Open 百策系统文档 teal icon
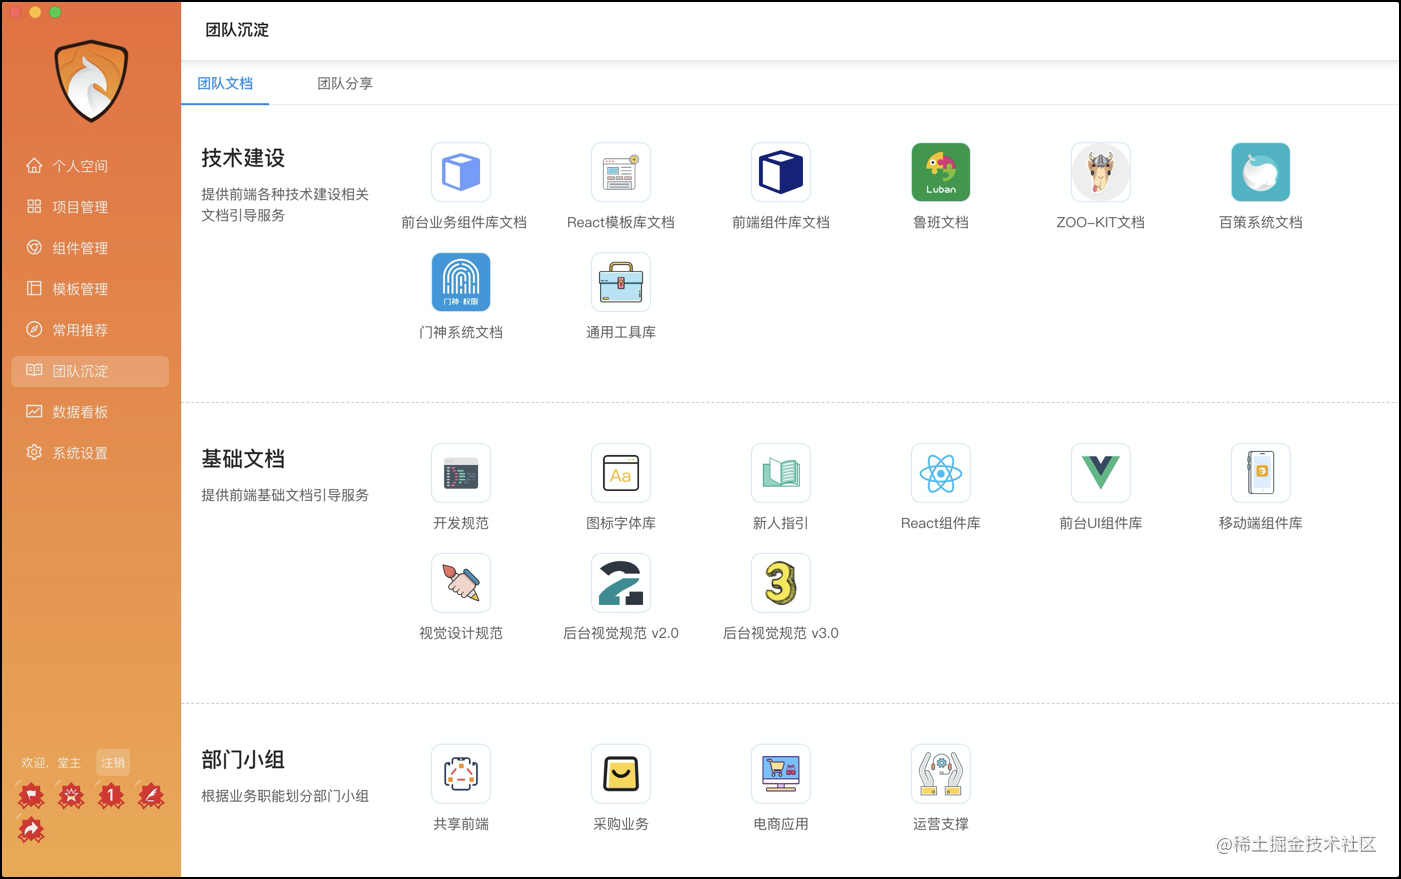Viewport: 1401px width, 879px height. (1261, 172)
